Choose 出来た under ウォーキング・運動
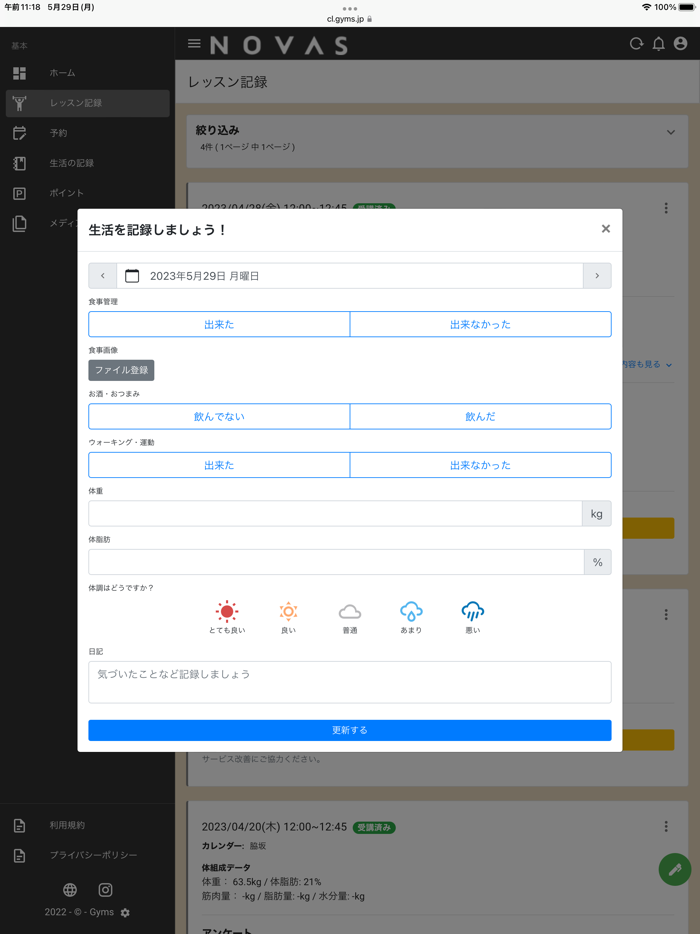The height and width of the screenshot is (934, 700). point(219,465)
